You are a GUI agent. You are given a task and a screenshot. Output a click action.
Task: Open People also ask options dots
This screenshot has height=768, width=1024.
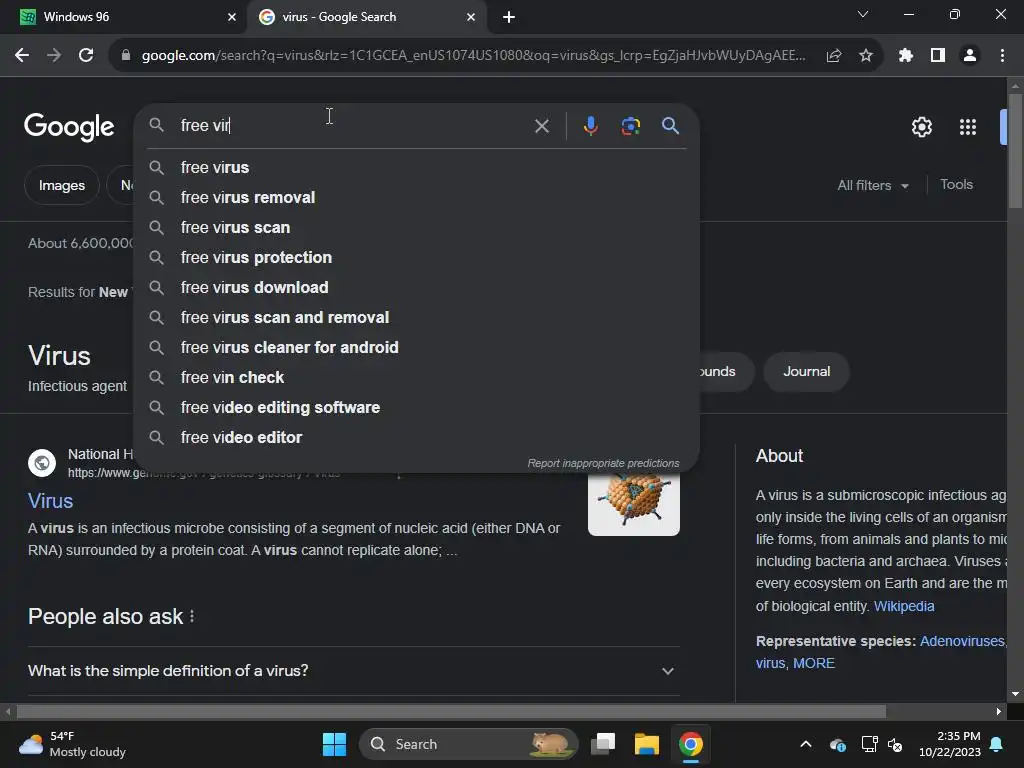tap(192, 616)
